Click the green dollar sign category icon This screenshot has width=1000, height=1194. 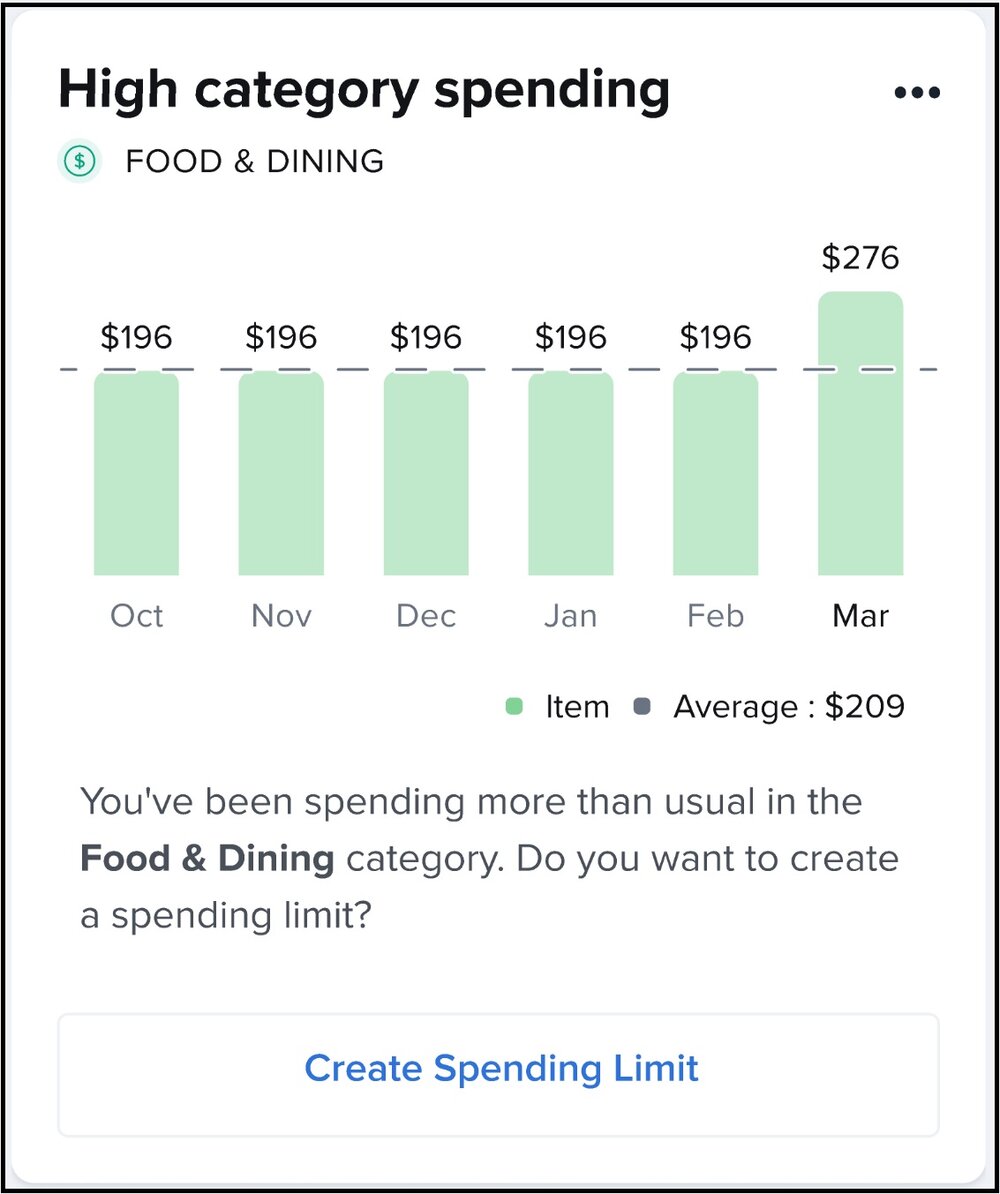pos(80,161)
